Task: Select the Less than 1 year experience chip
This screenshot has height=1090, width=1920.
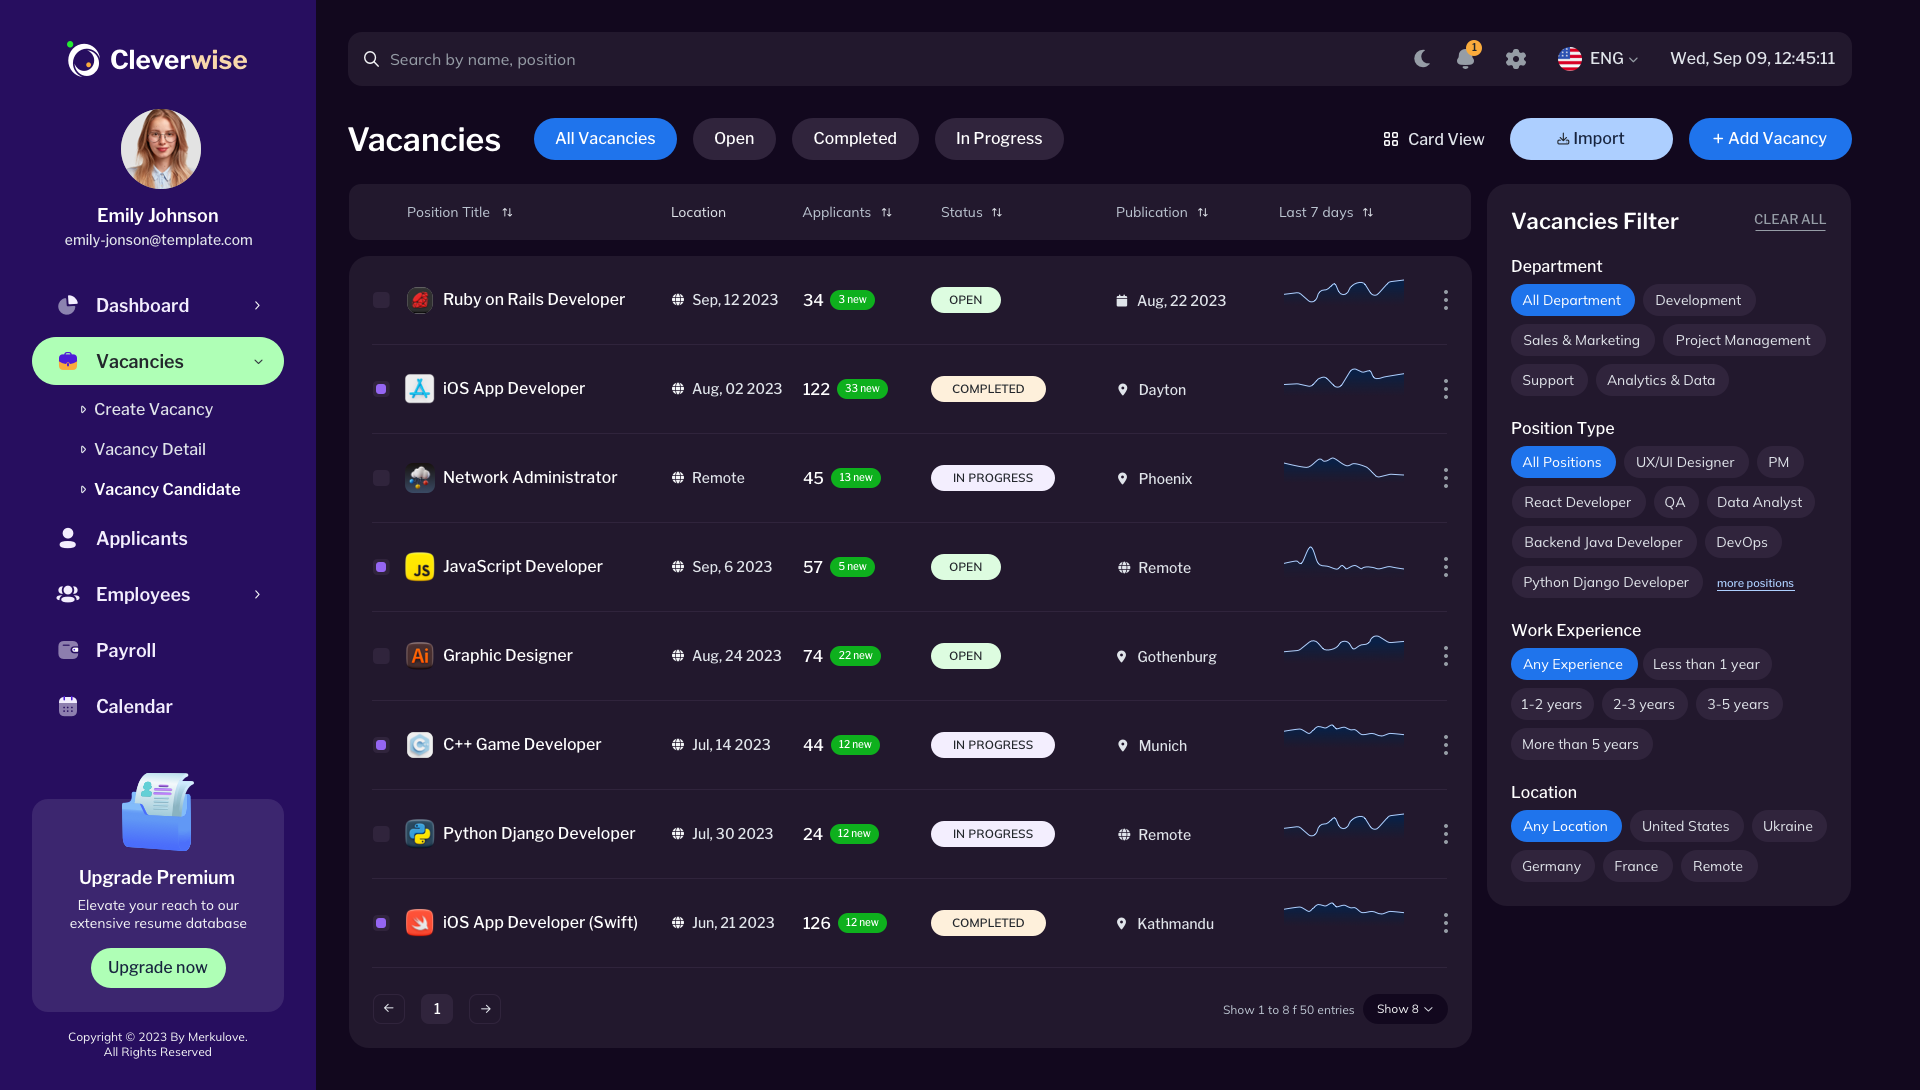Action: 1706,664
